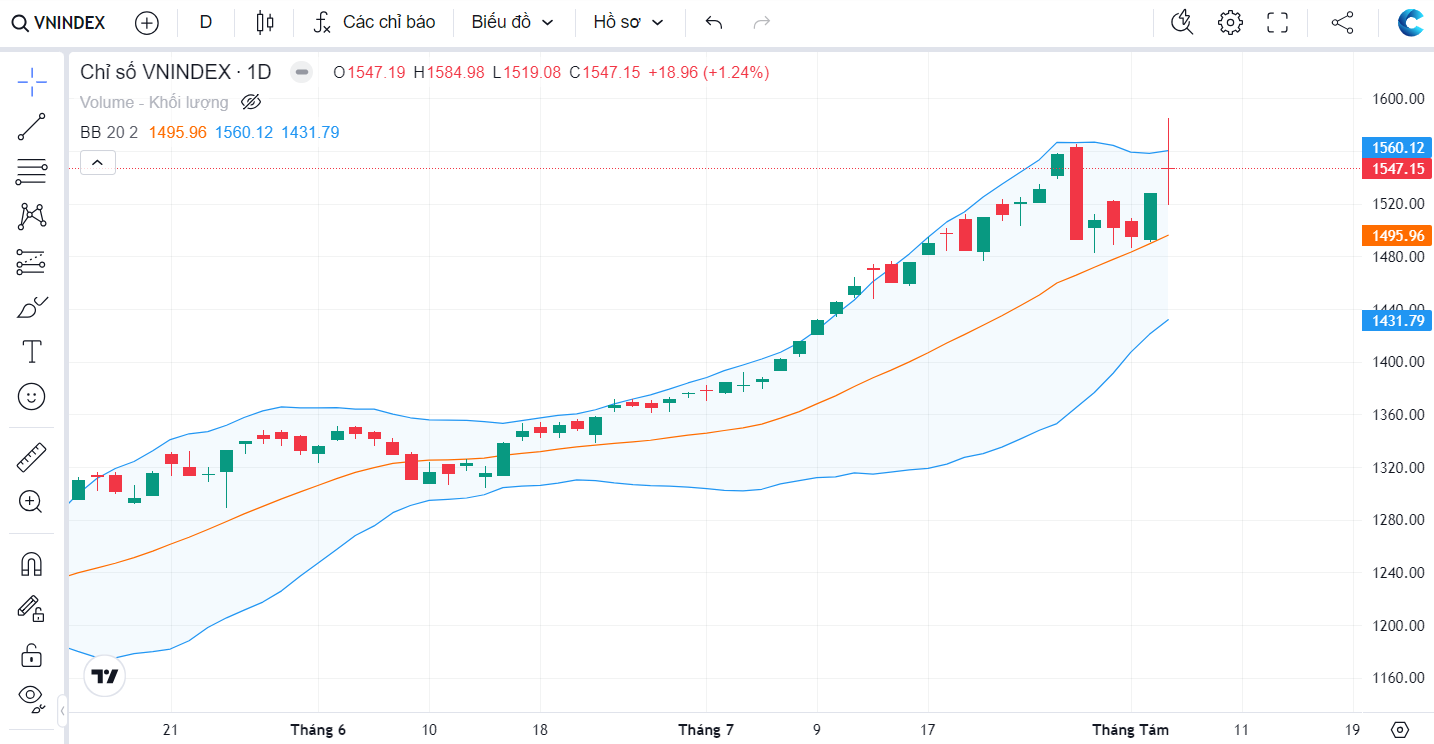This screenshot has height=744, width=1434.
Task: Click the blue C logo icon
Action: click(1412, 22)
